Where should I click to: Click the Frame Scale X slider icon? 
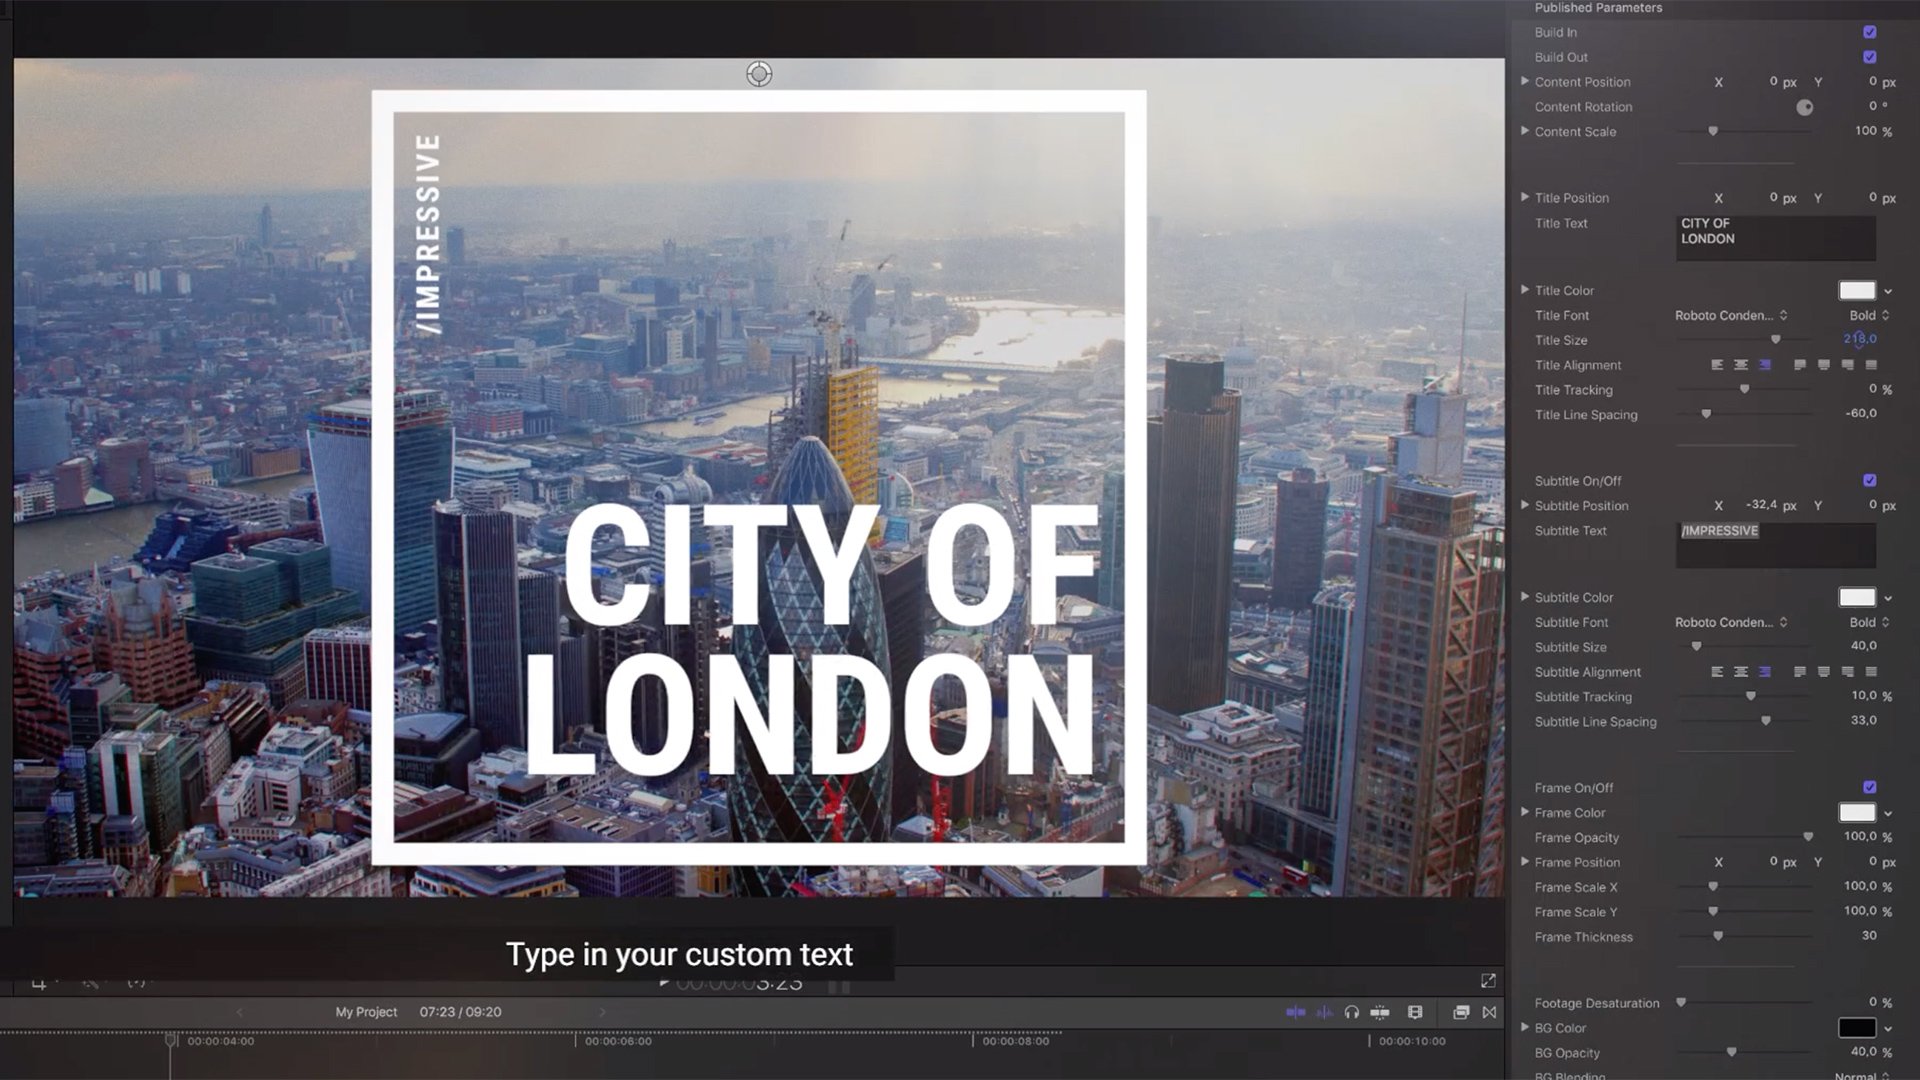(x=1712, y=886)
